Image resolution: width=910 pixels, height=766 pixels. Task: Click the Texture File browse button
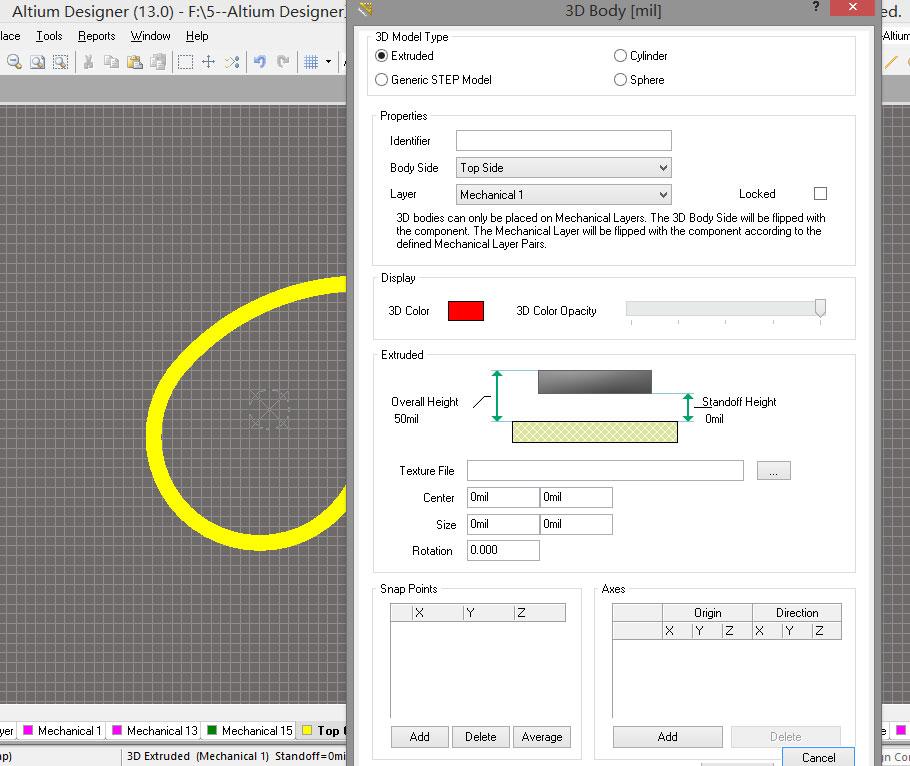click(773, 471)
